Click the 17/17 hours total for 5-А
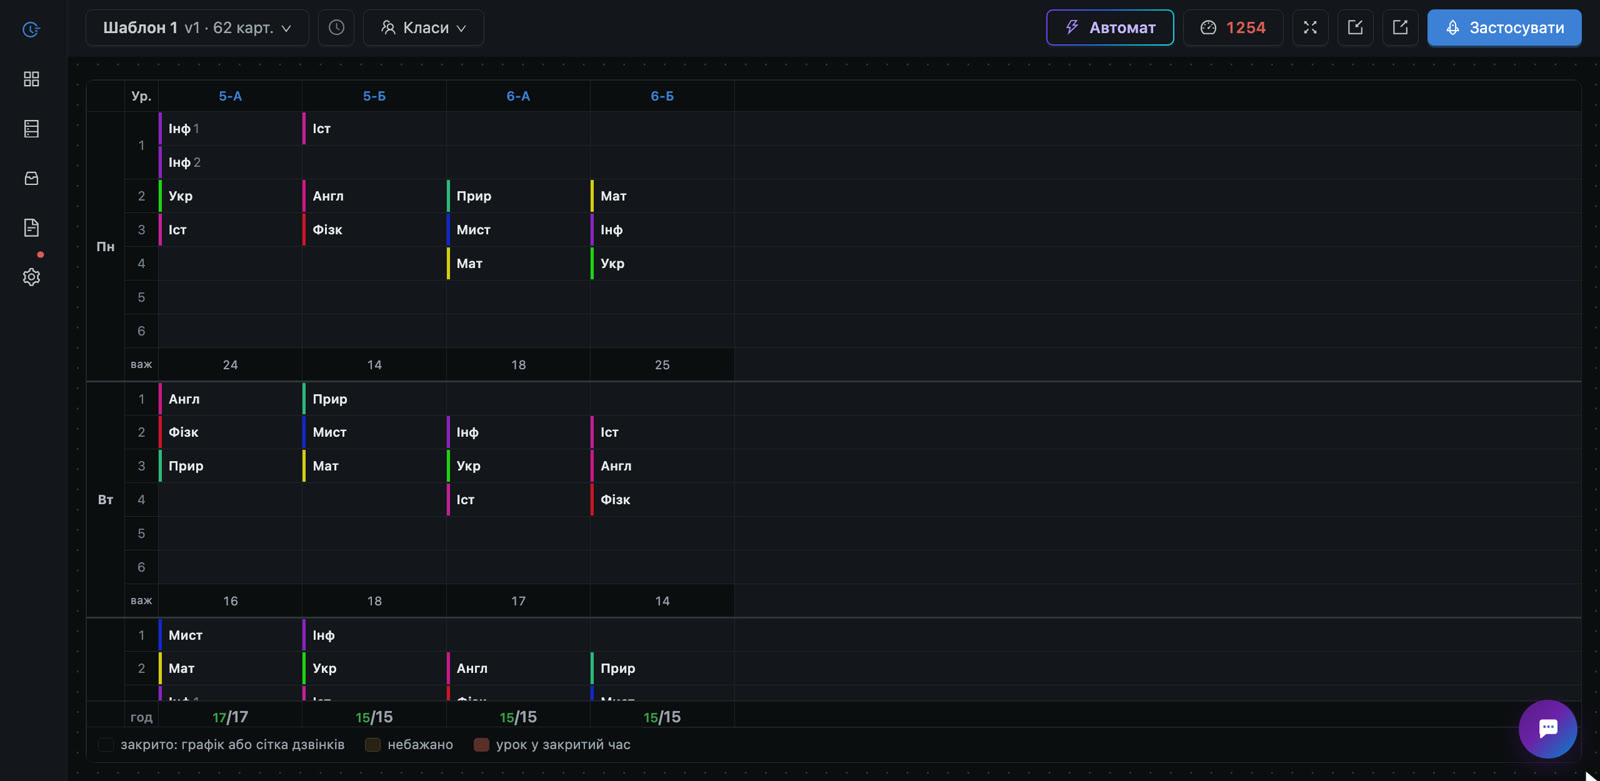Screen dimensions: 1600x781 (230, 717)
